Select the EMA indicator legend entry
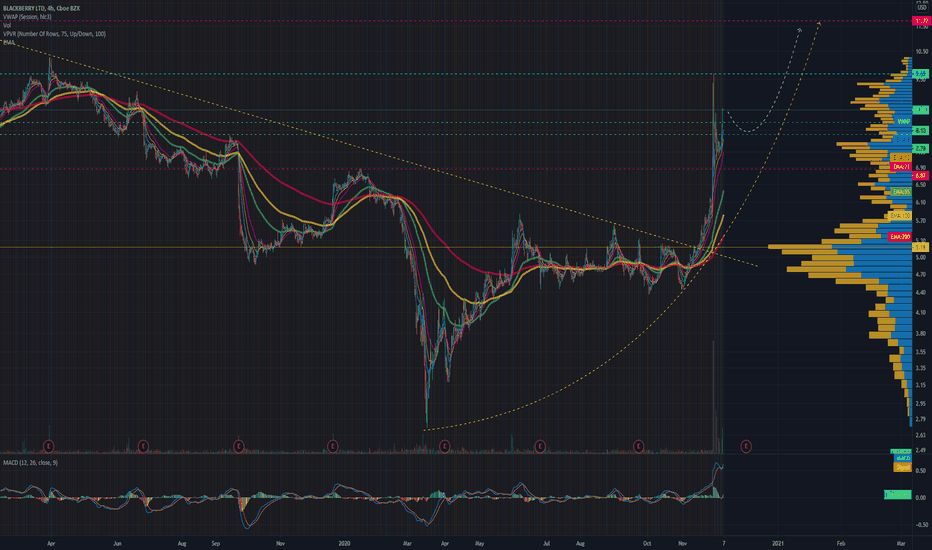 pyautogui.click(x=8, y=42)
